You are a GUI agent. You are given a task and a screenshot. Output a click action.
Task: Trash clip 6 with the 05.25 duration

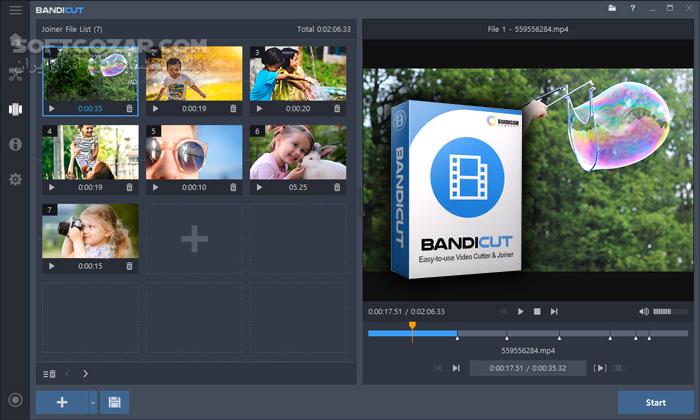(x=337, y=187)
